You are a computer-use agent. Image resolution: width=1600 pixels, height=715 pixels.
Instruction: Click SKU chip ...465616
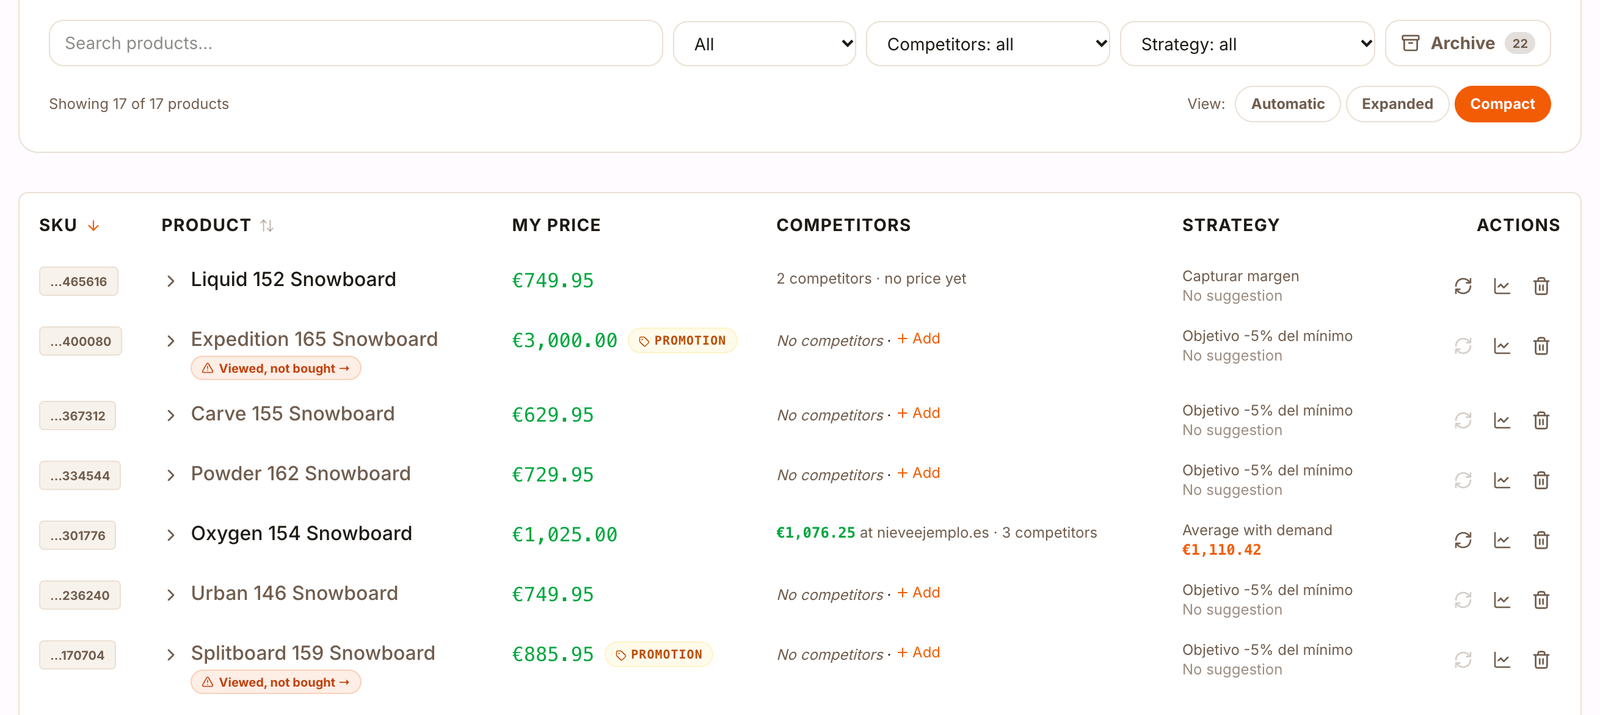click(x=79, y=281)
